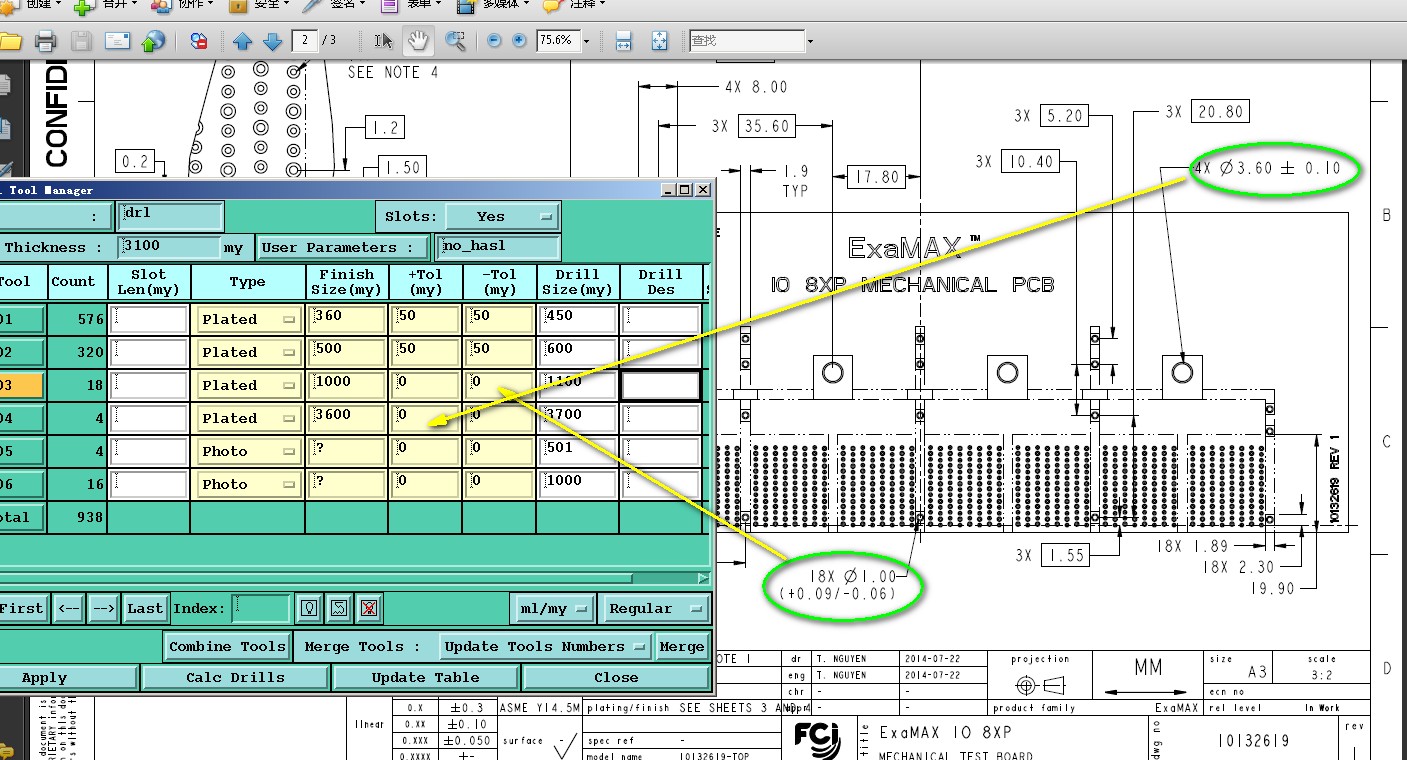The image size is (1407, 760).
Task: Open the 多媒体 (Multimedia) menu
Action: click(x=494, y=5)
